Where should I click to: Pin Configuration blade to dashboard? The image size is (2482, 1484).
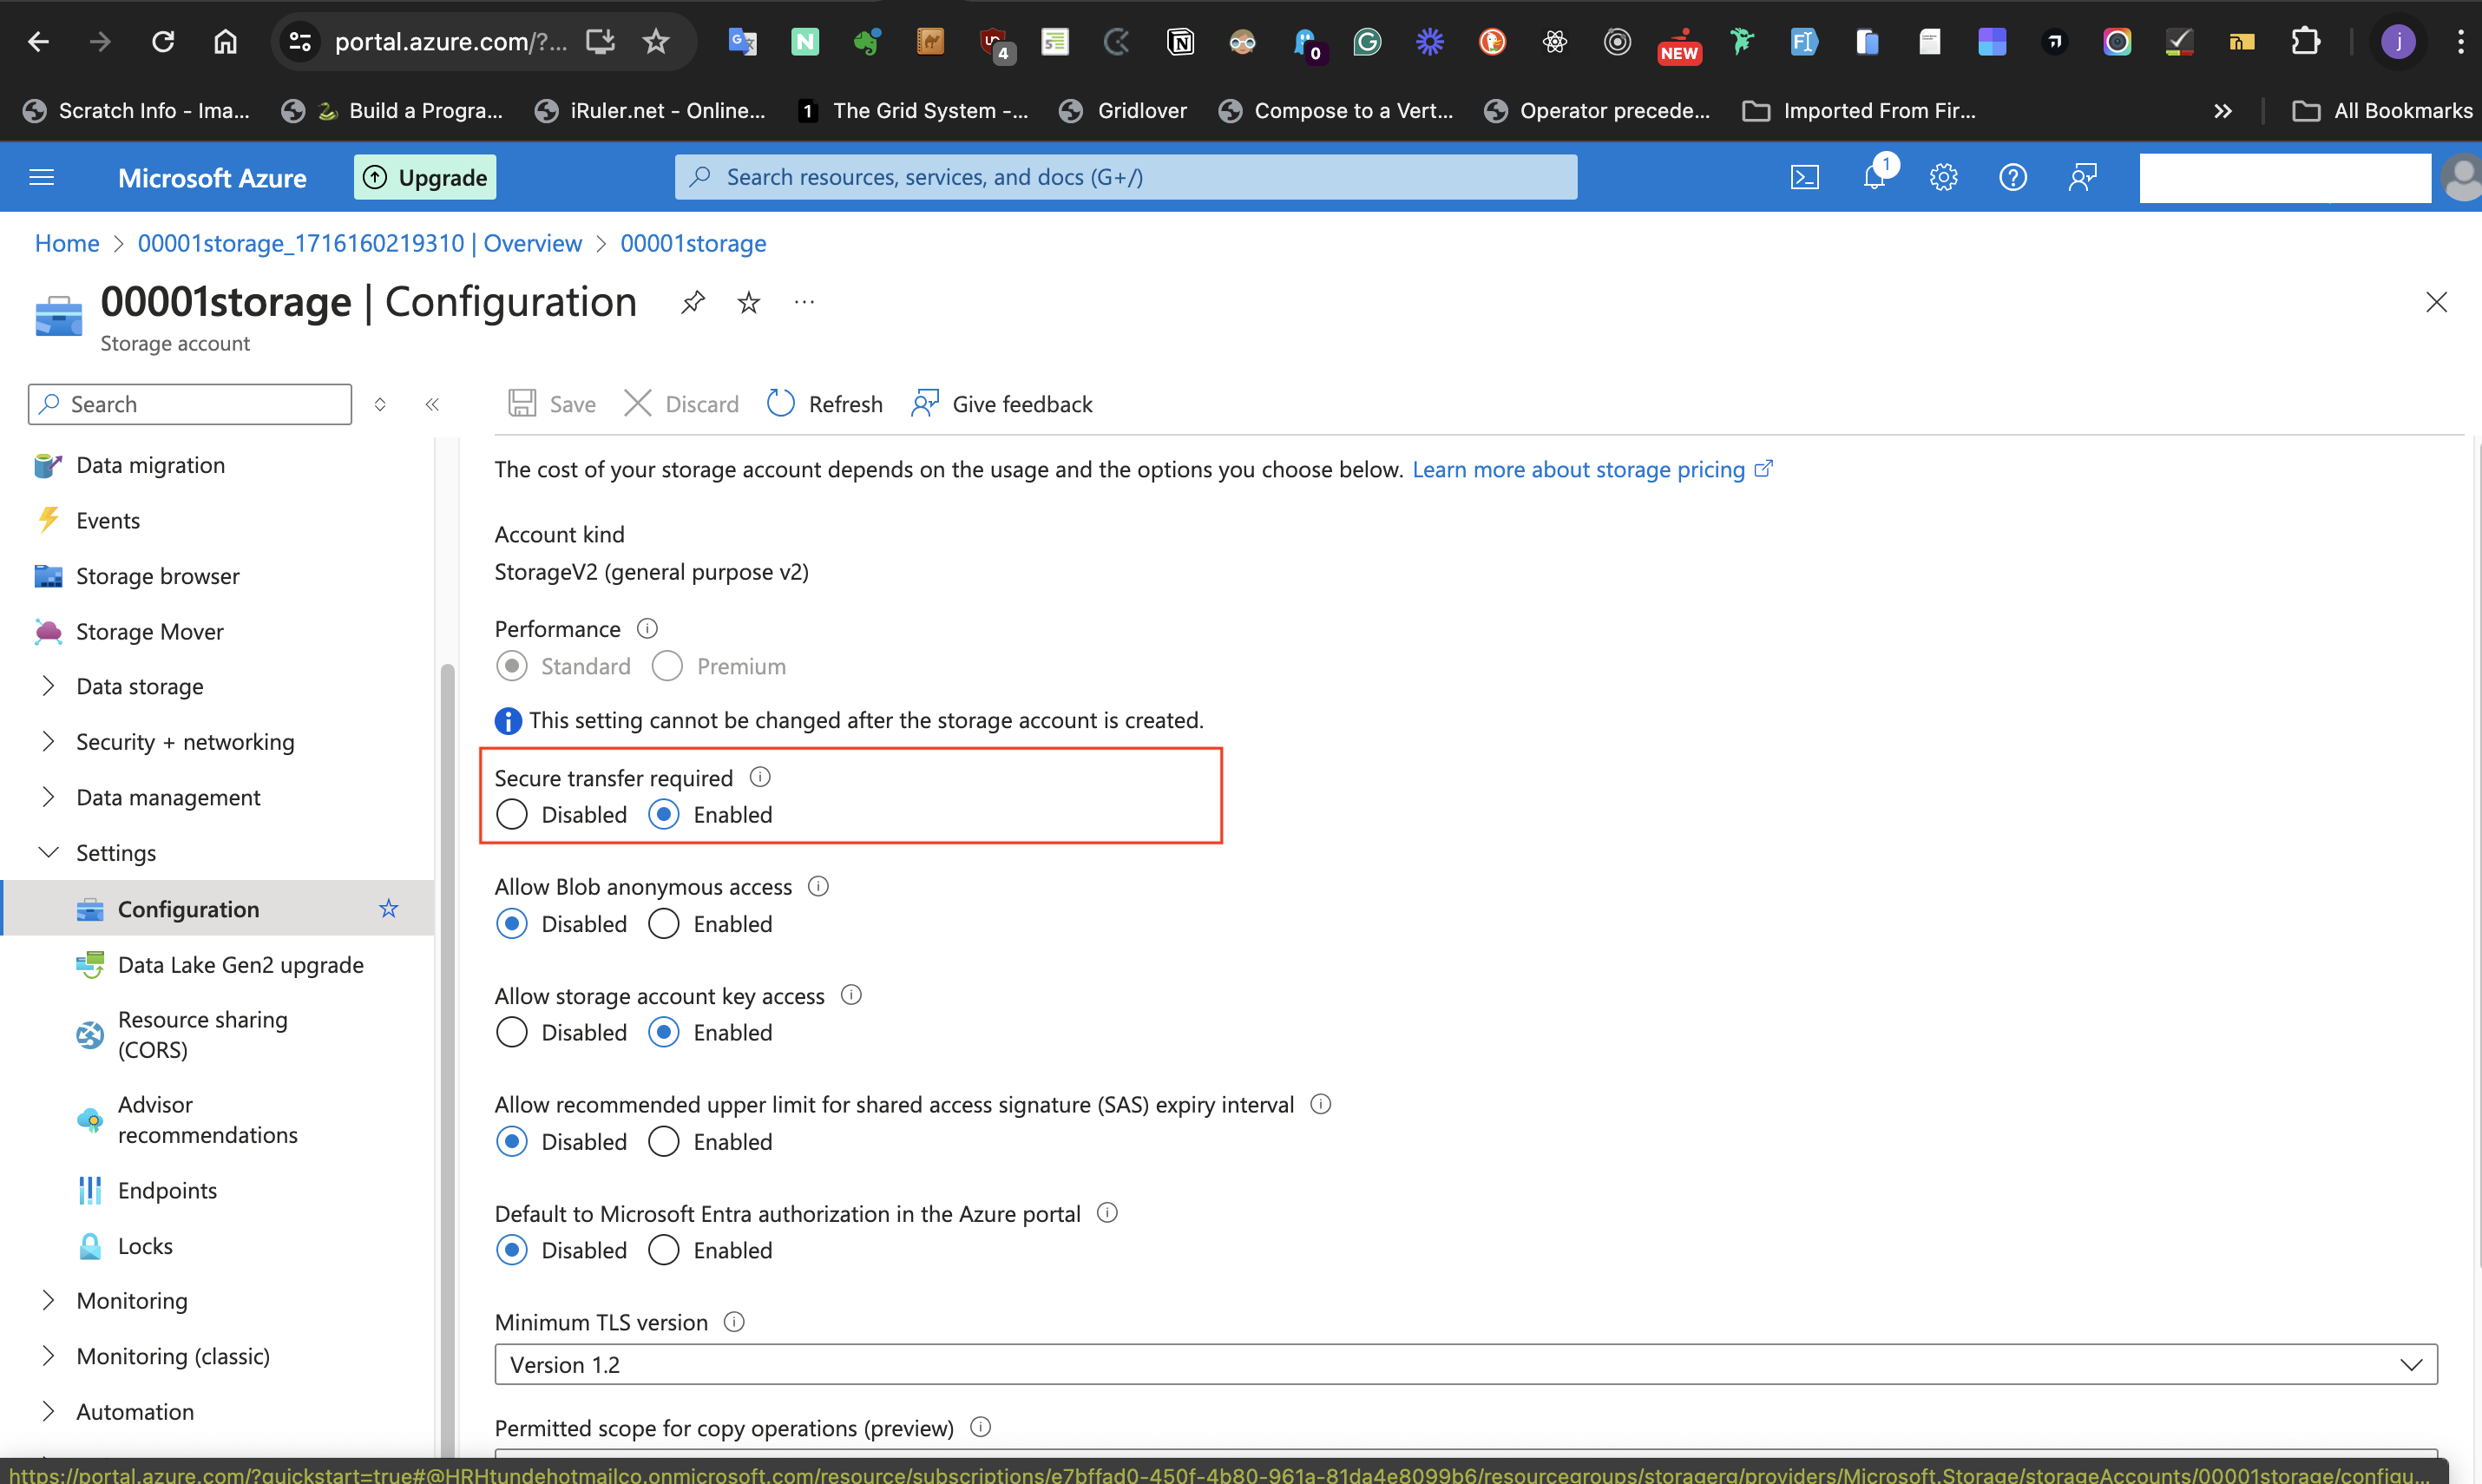pyautogui.click(x=692, y=302)
